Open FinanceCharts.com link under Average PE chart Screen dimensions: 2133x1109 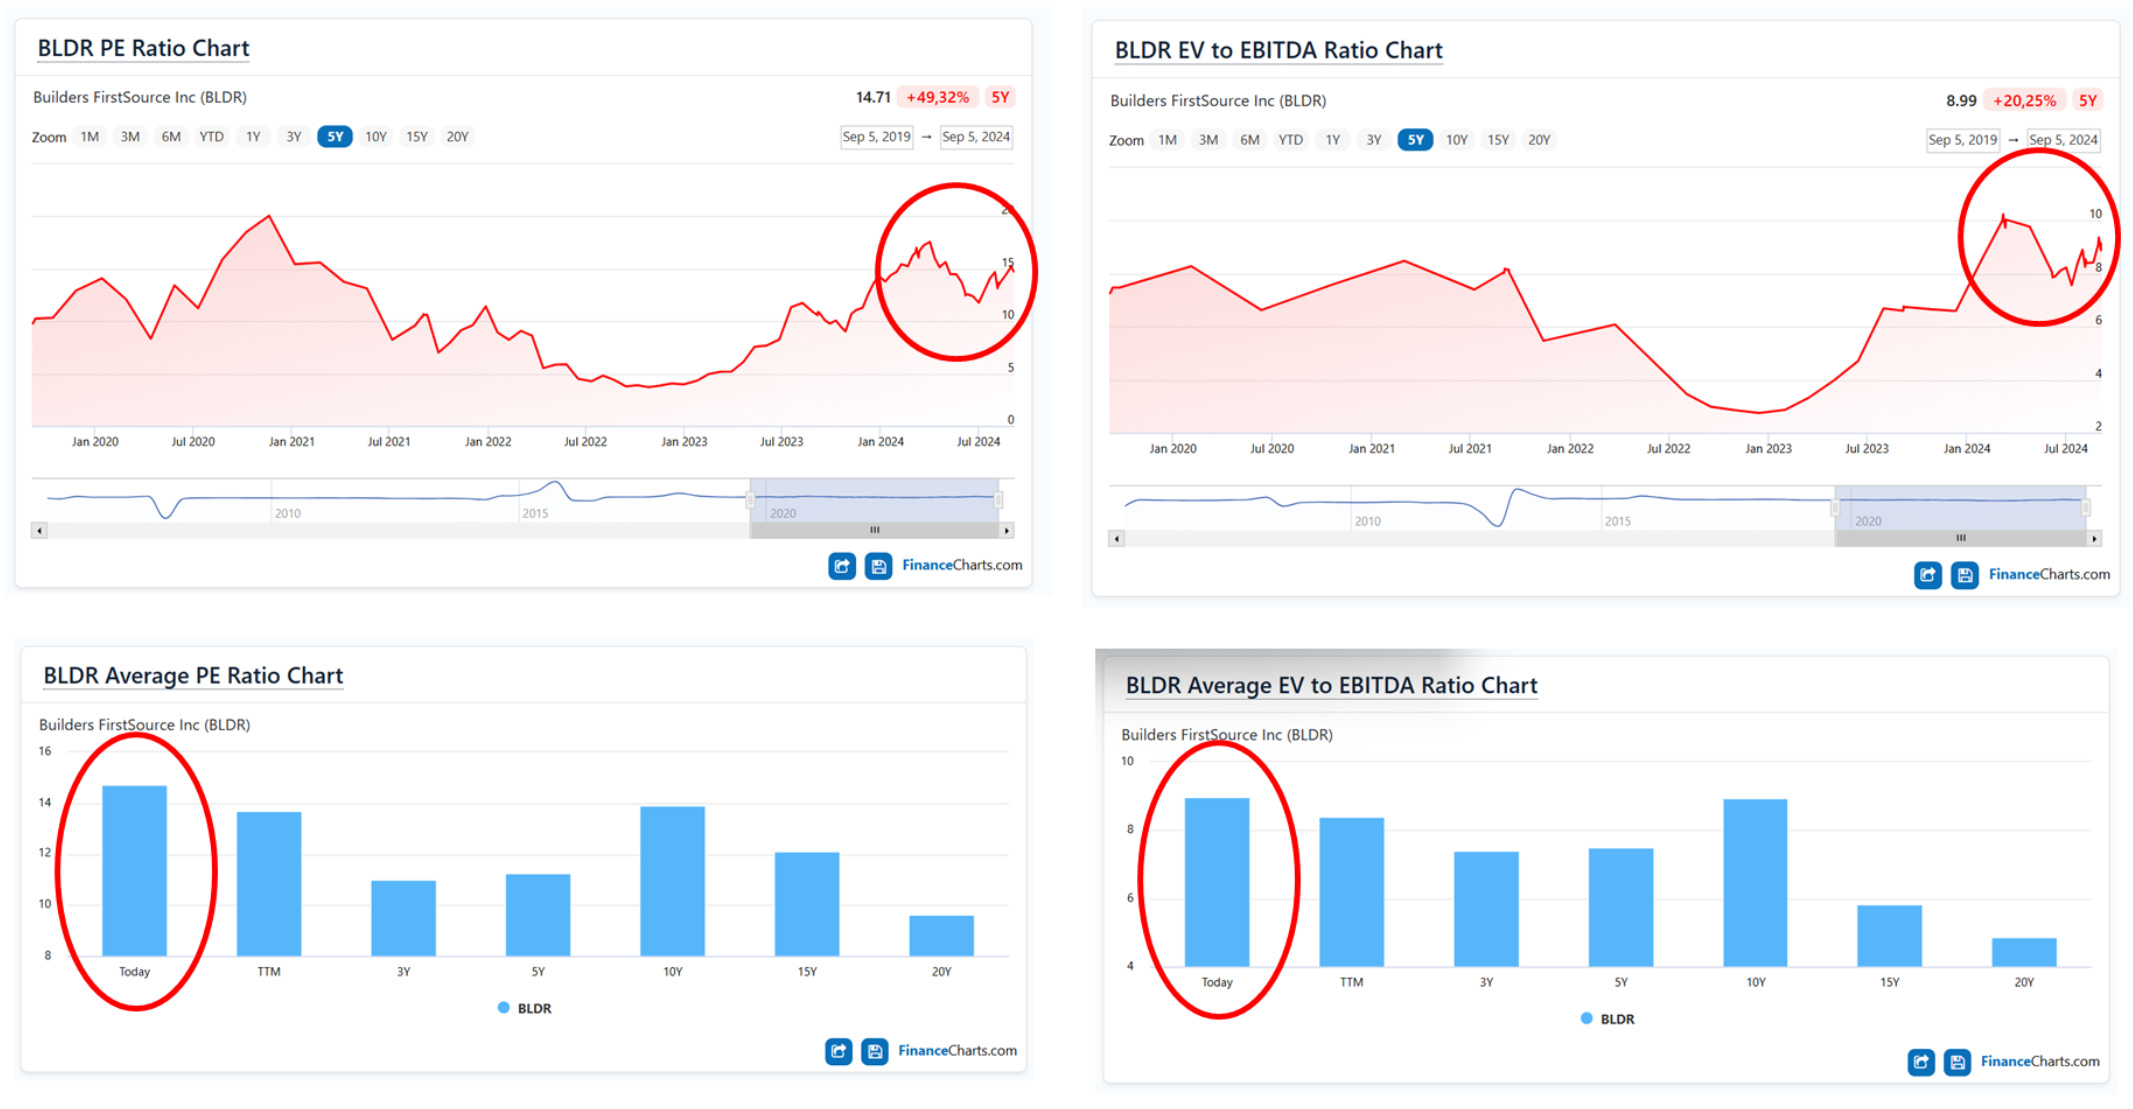(x=957, y=1051)
